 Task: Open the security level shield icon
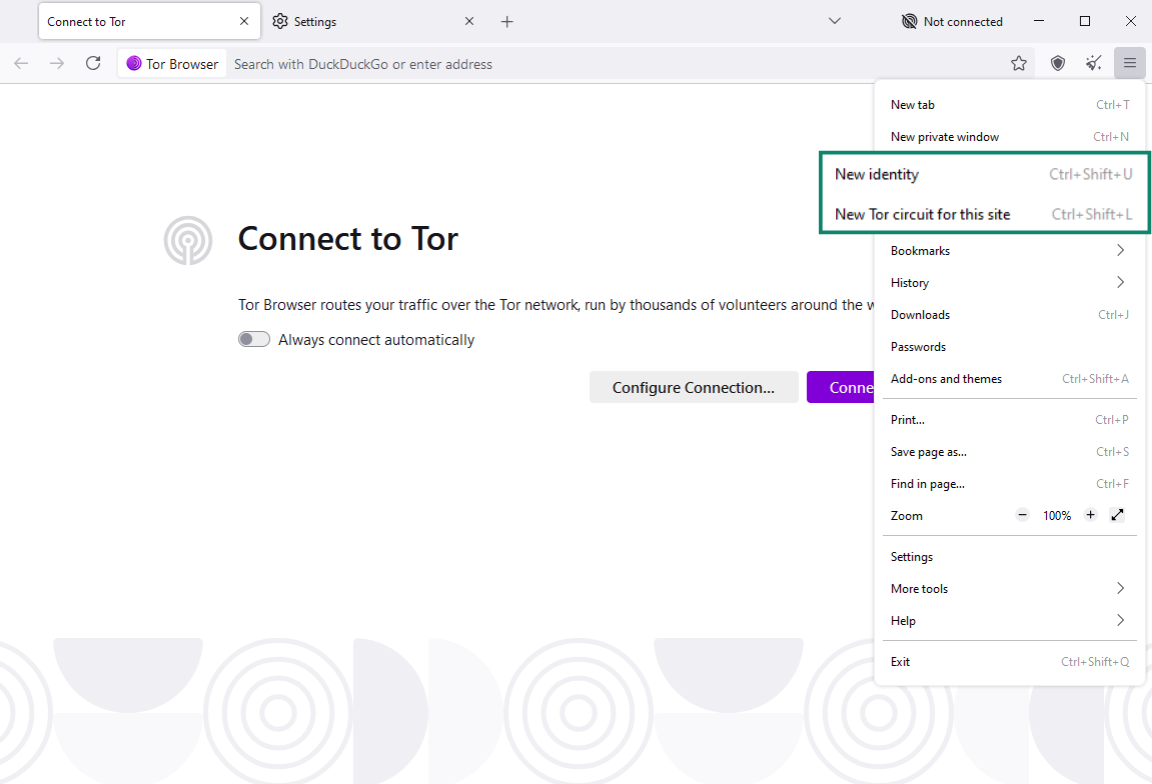tap(1057, 62)
